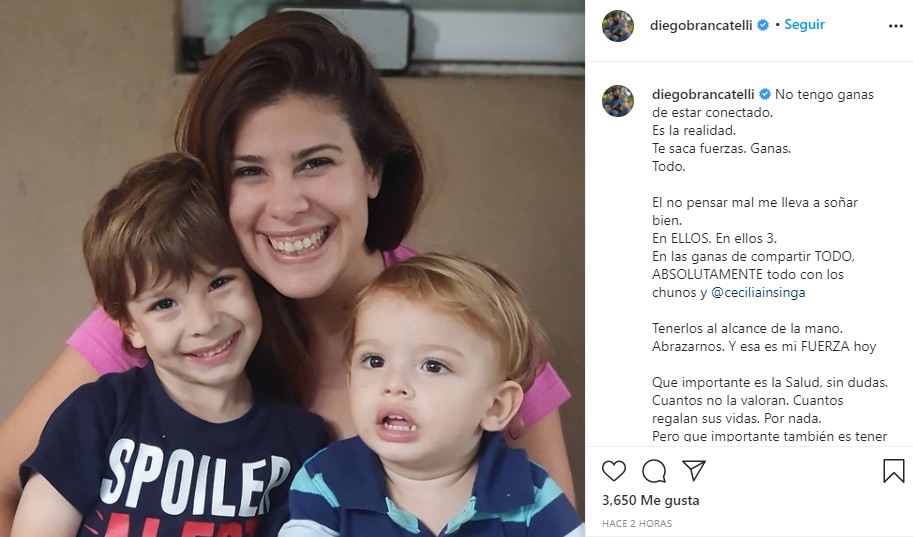Viewport: 913px width, 537px height.
Task: Save the post with the bookmark icon
Action: [893, 471]
